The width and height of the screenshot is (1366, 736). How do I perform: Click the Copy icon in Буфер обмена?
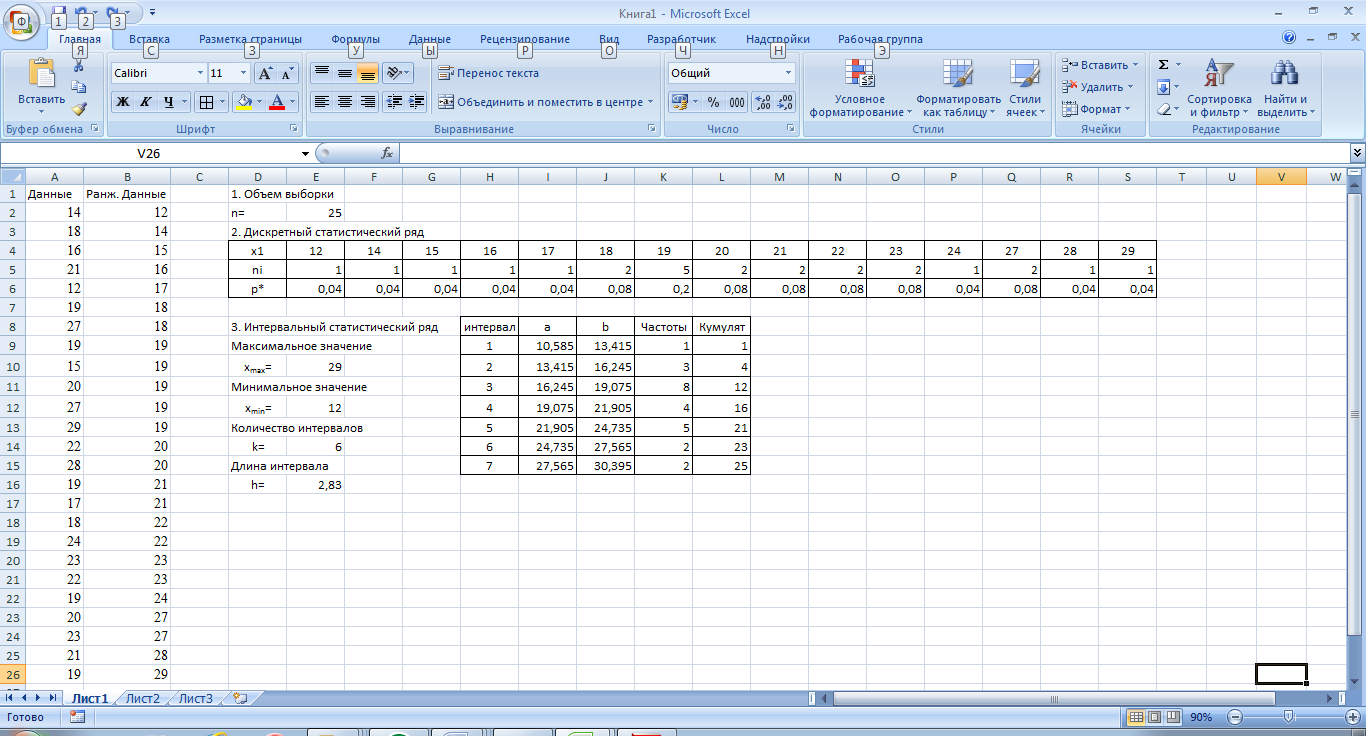click(x=80, y=87)
